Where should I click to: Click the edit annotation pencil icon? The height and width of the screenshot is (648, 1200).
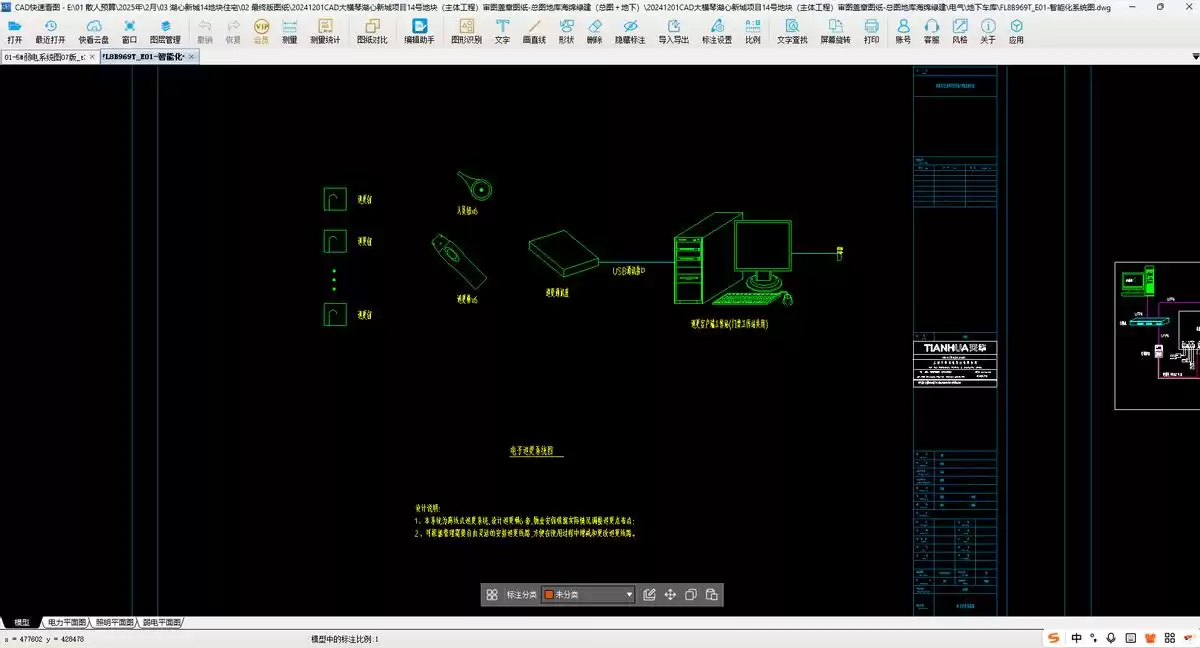(x=650, y=594)
